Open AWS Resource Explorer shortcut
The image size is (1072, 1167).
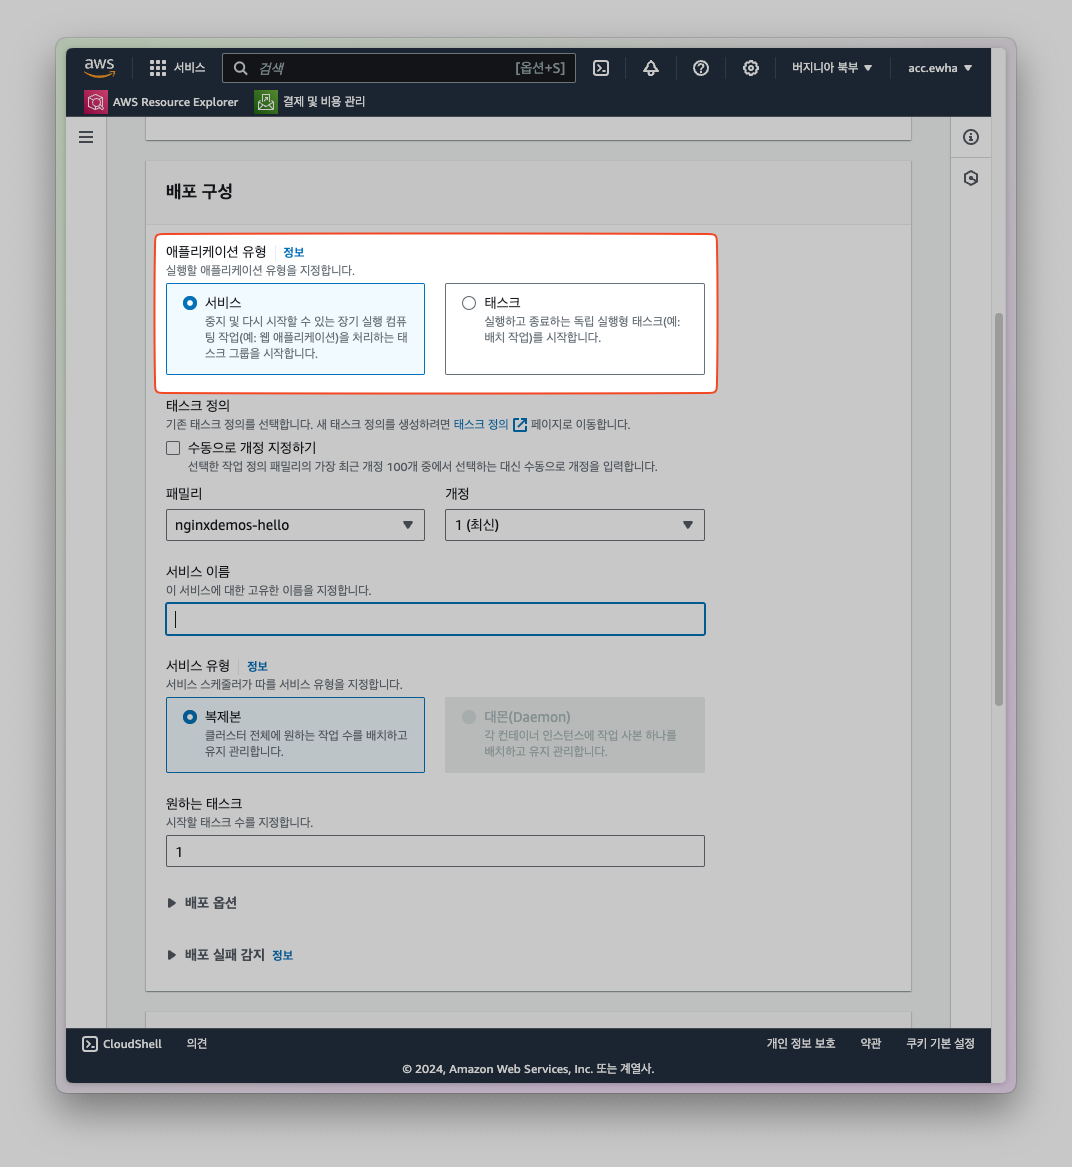[163, 102]
